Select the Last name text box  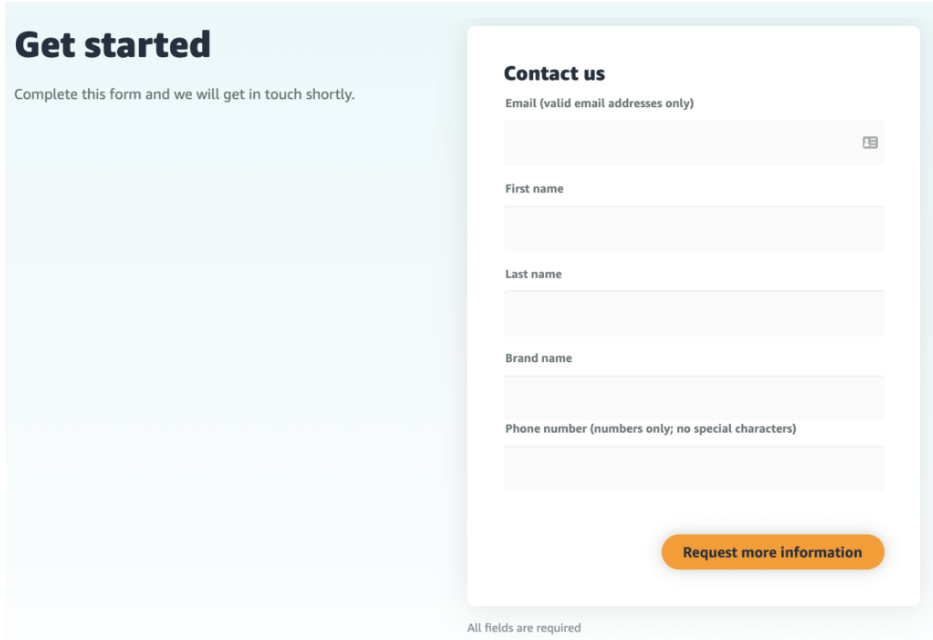tap(694, 313)
